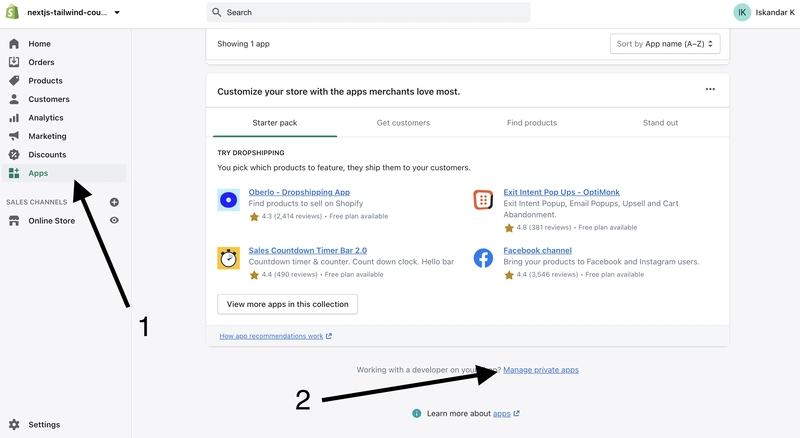Click the Discounts badge icon
800x438 pixels.
(14, 155)
